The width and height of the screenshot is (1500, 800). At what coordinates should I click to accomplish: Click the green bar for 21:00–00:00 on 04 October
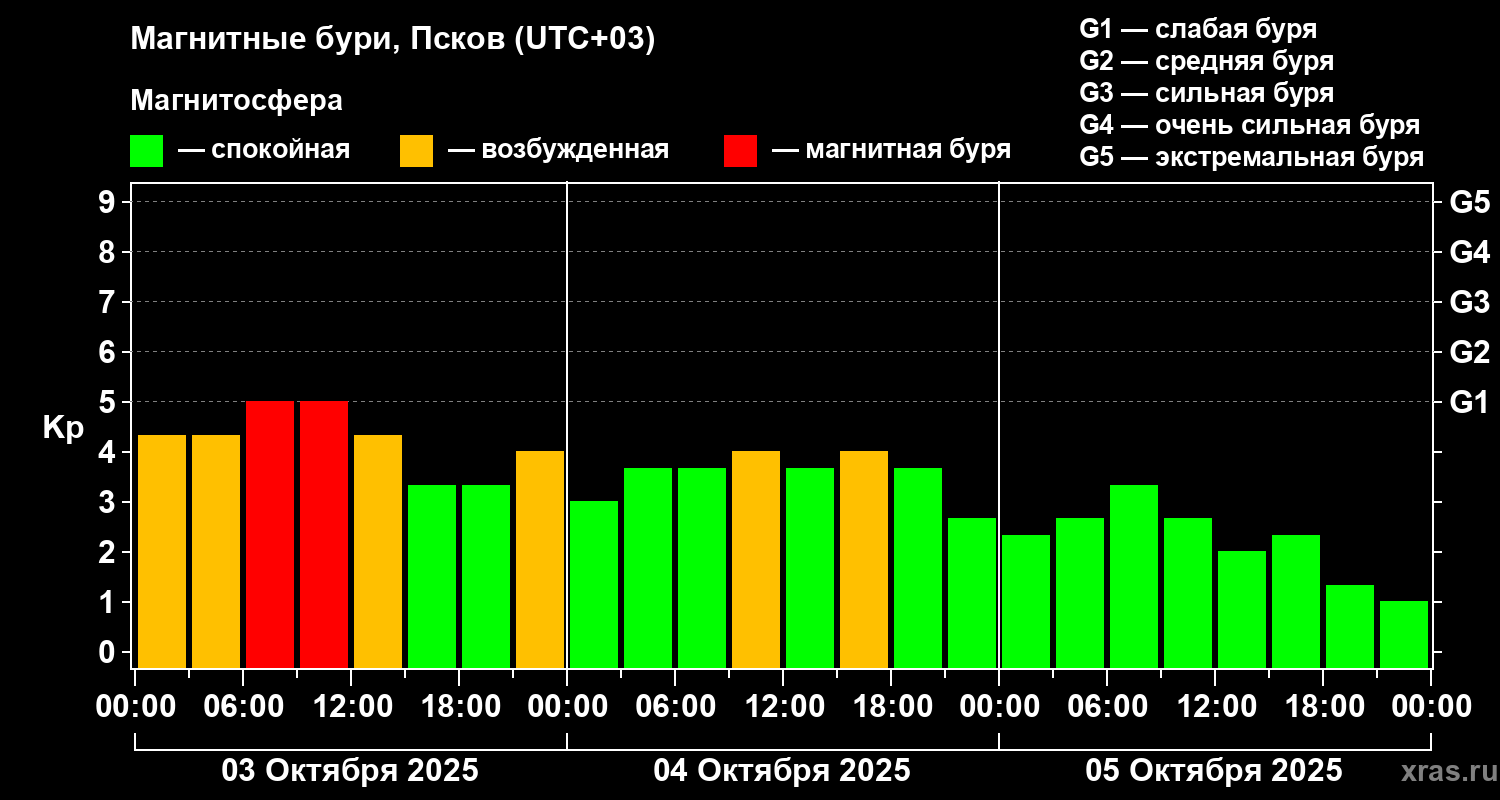[972, 593]
